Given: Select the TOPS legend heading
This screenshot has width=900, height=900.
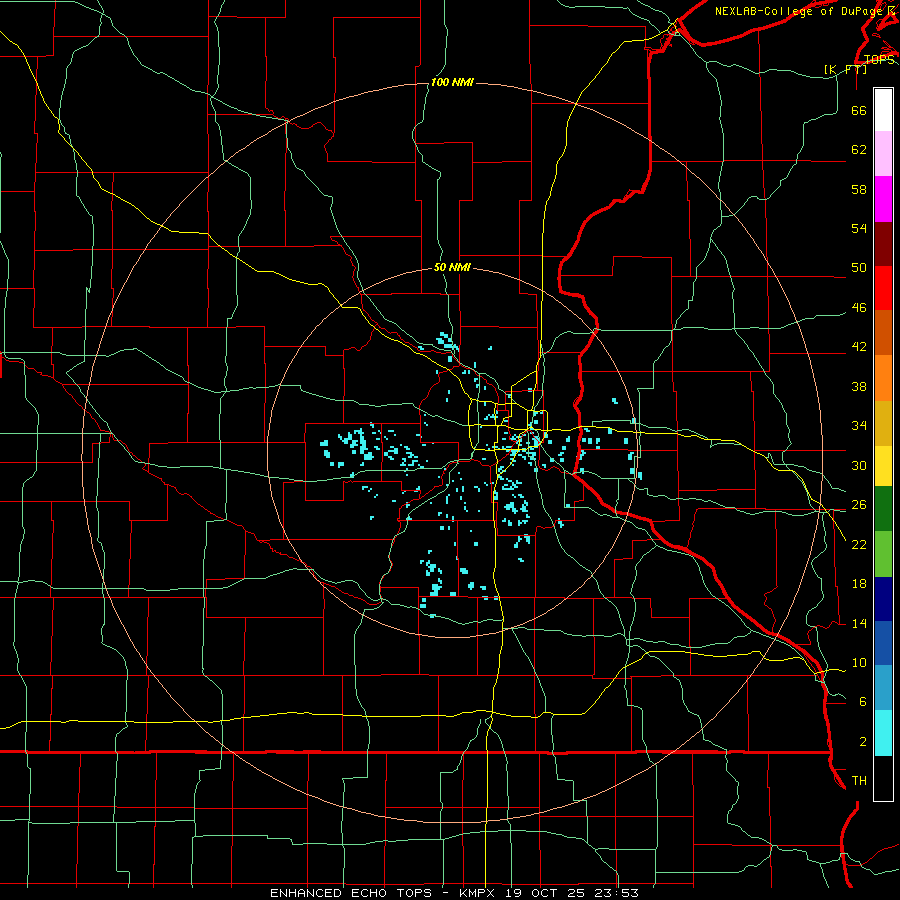Looking at the screenshot, I should coord(879,60).
